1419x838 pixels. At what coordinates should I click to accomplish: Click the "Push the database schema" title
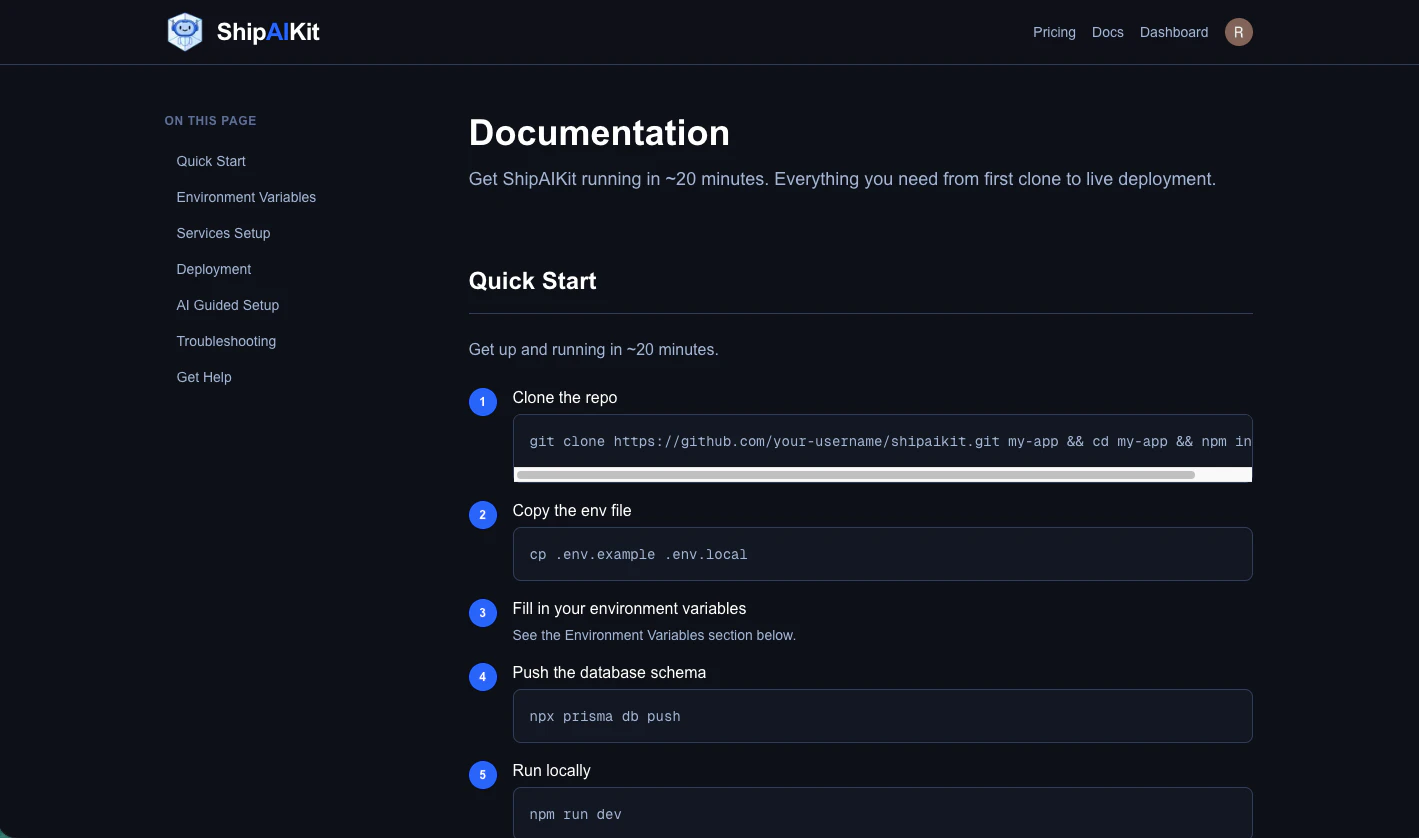click(x=609, y=672)
